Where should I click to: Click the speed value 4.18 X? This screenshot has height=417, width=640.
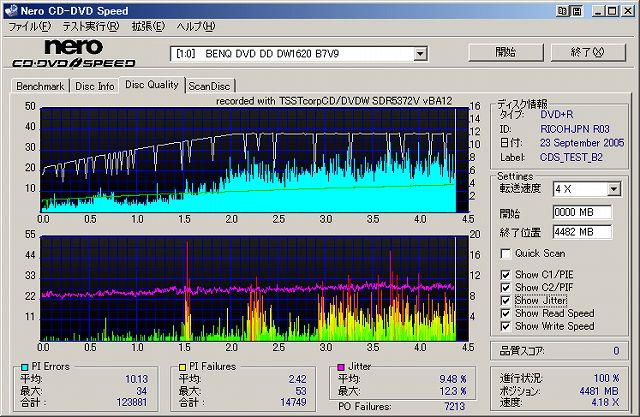point(605,402)
